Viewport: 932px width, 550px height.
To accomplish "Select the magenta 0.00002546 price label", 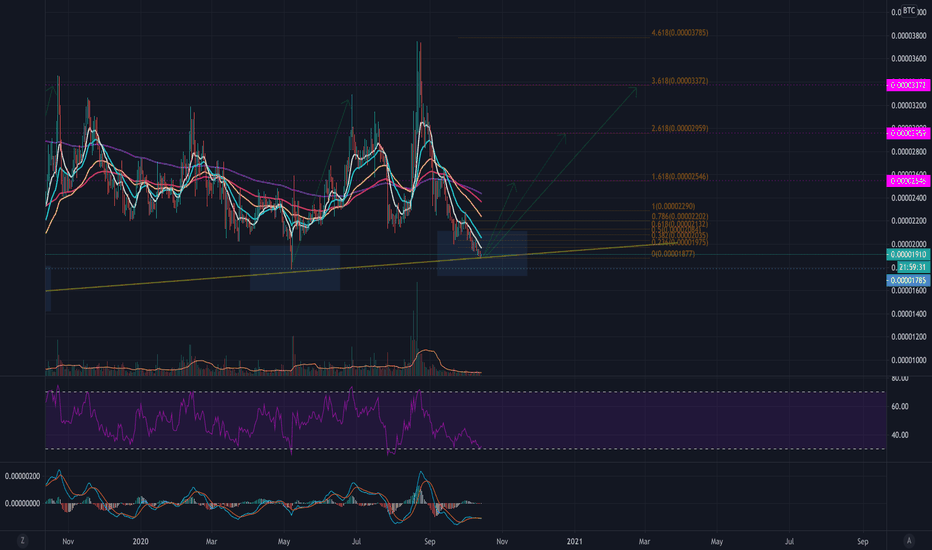I will click(x=908, y=181).
